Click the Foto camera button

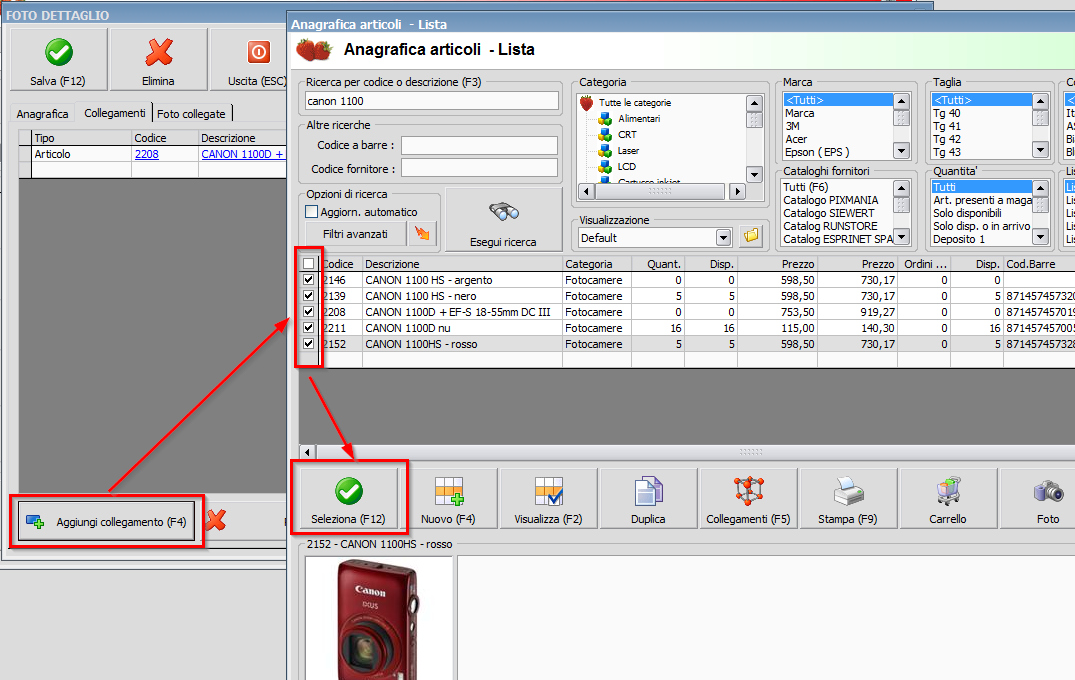pyautogui.click(x=1048, y=498)
